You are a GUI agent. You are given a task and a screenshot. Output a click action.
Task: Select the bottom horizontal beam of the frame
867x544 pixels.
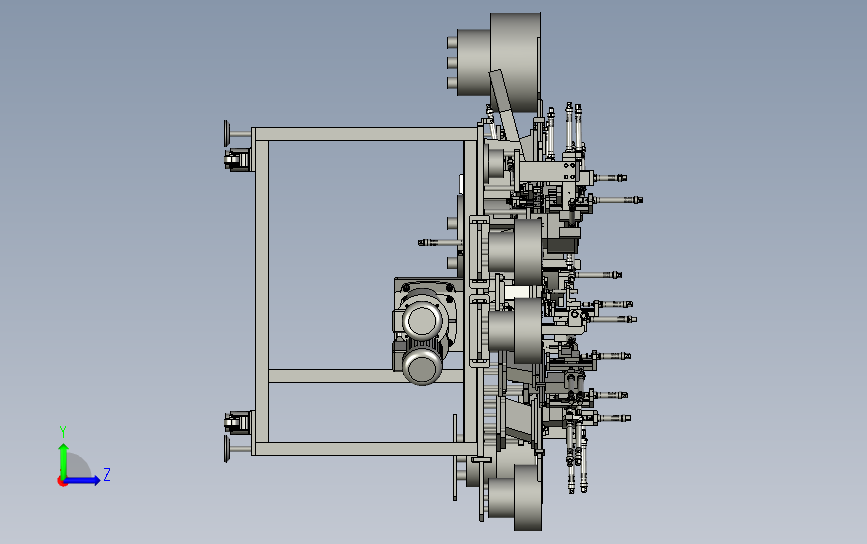(x=365, y=448)
